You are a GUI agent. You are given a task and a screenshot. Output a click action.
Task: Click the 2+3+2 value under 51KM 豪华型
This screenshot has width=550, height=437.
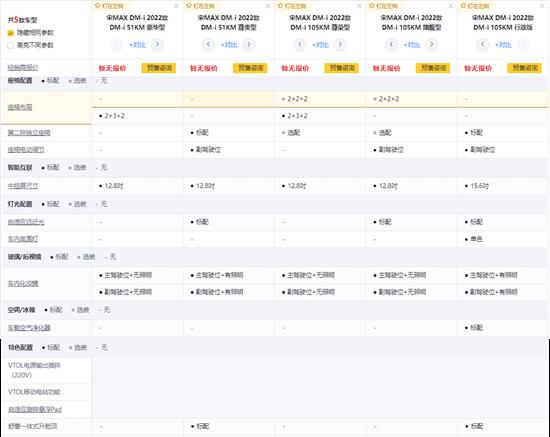[114, 116]
